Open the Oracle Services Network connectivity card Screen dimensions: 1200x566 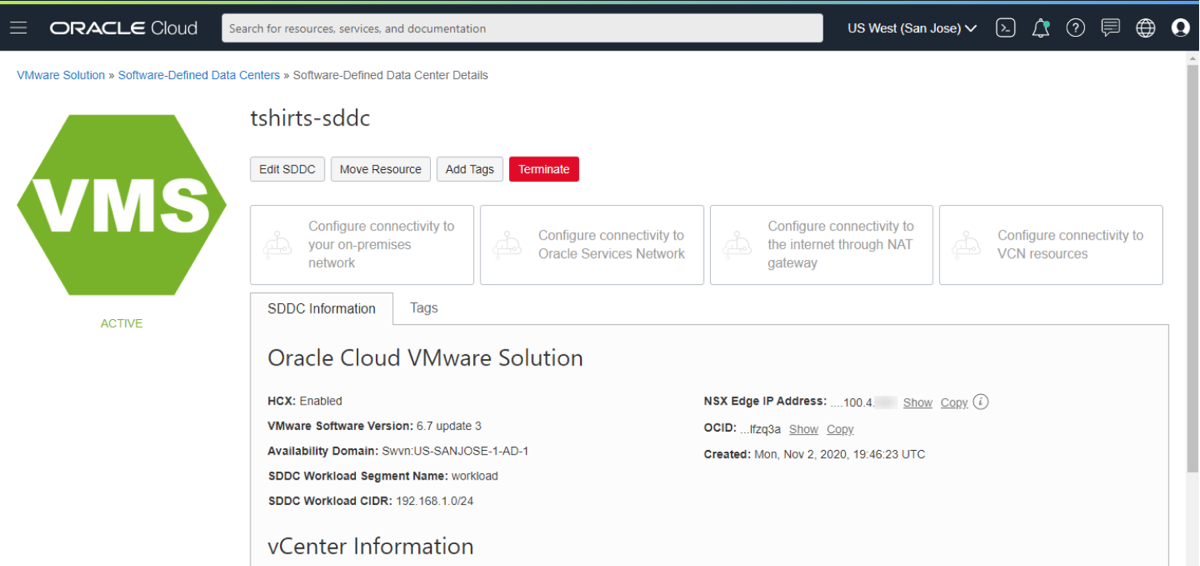point(592,245)
